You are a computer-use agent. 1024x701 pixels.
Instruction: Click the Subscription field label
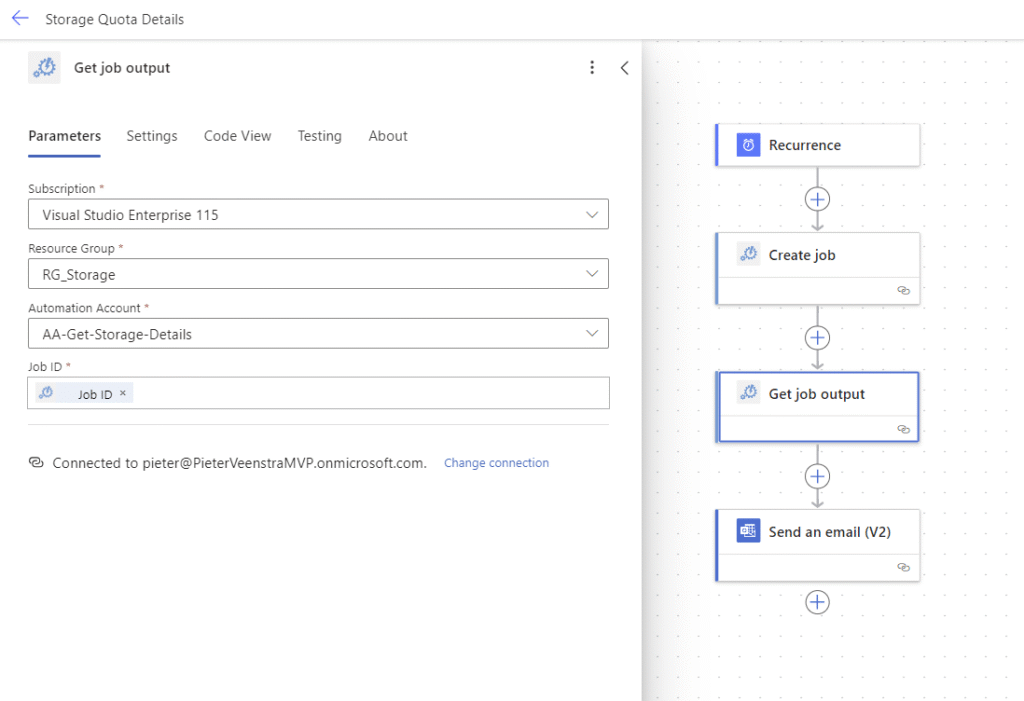coord(61,189)
